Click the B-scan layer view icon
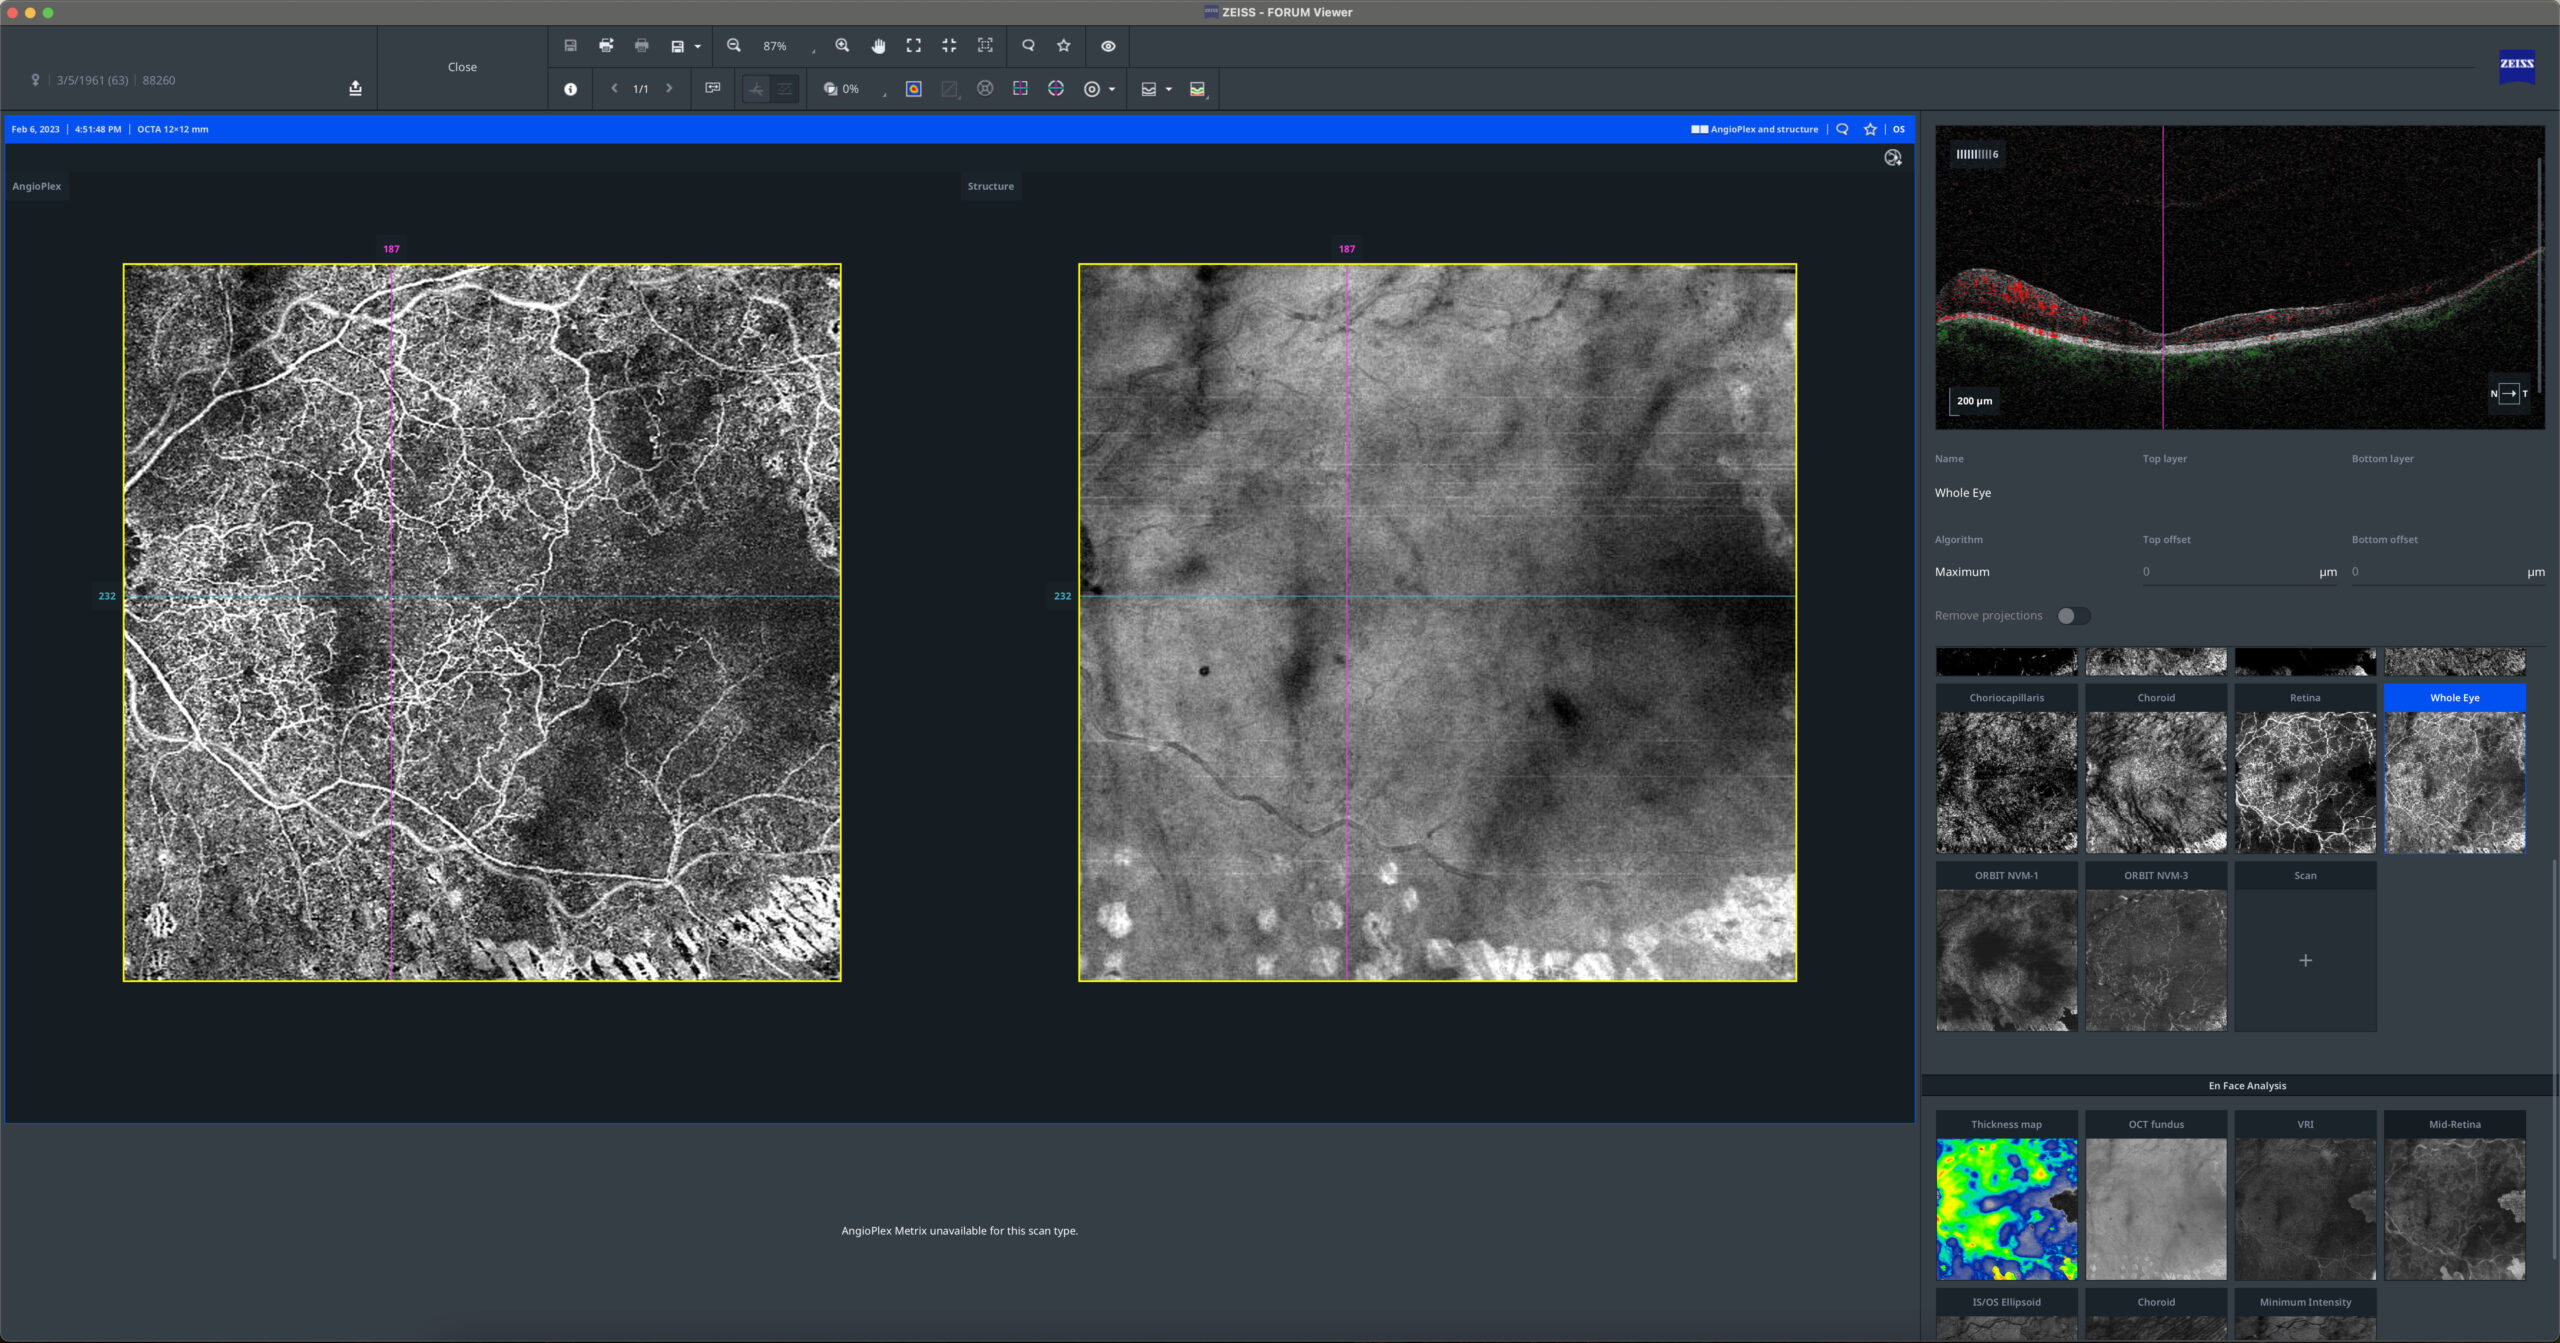The width and height of the screenshot is (2560, 1343). click(x=1149, y=89)
